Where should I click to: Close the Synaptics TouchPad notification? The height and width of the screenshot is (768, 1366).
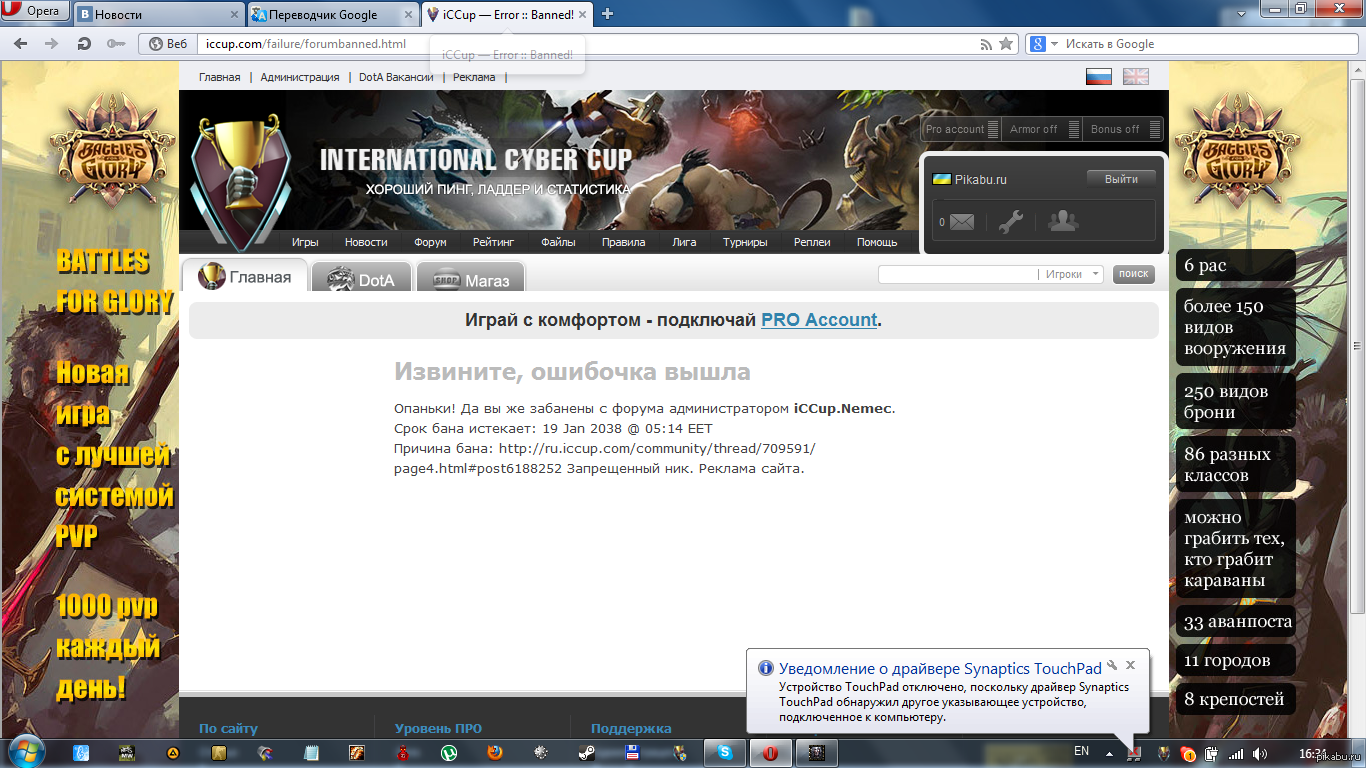1130,664
